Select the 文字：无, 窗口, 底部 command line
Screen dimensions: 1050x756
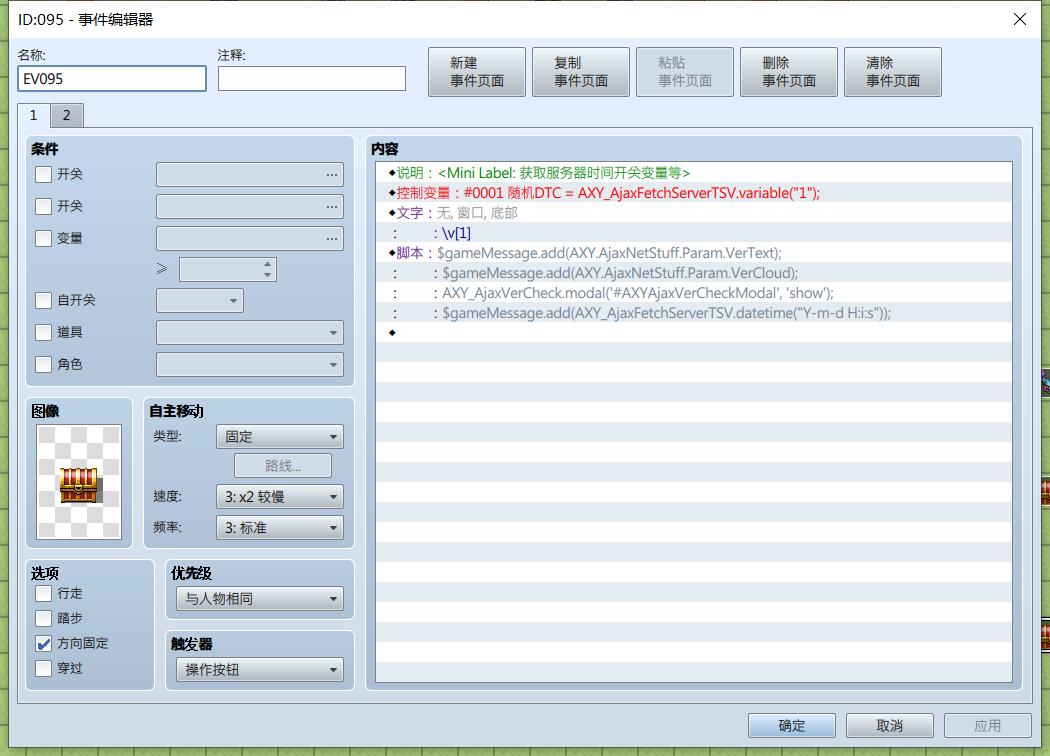(x=694, y=213)
